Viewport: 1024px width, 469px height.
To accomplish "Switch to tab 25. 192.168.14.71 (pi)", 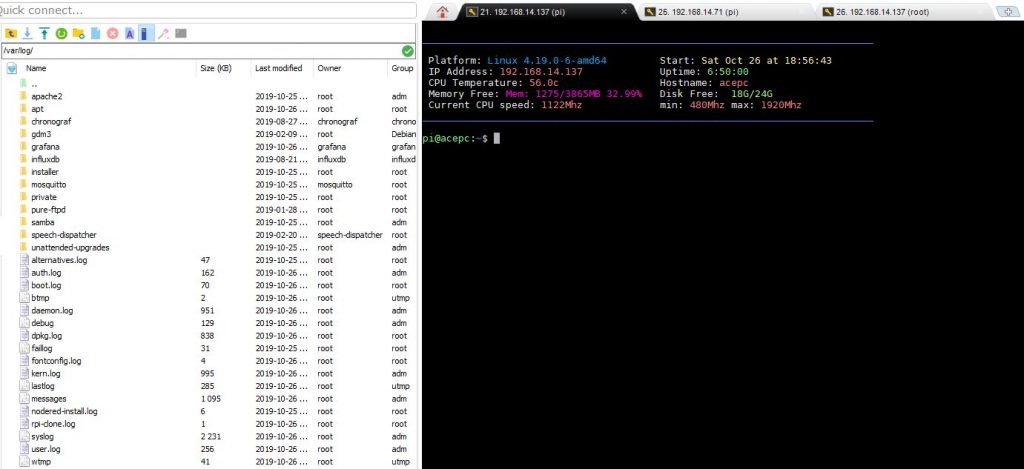I will 698,12.
